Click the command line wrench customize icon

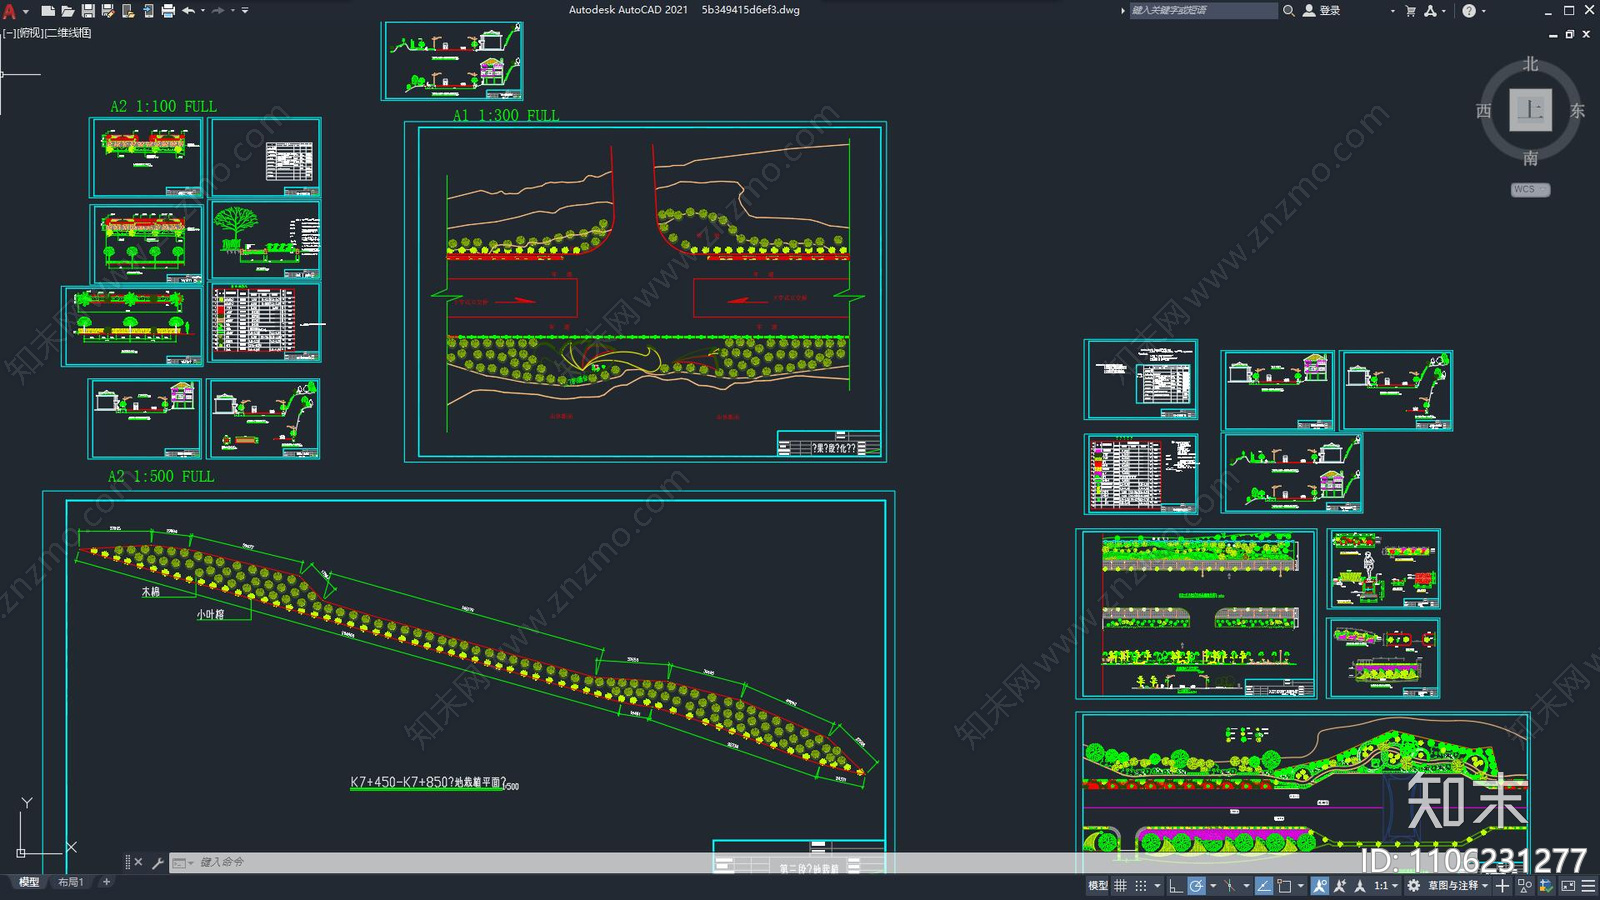click(157, 862)
